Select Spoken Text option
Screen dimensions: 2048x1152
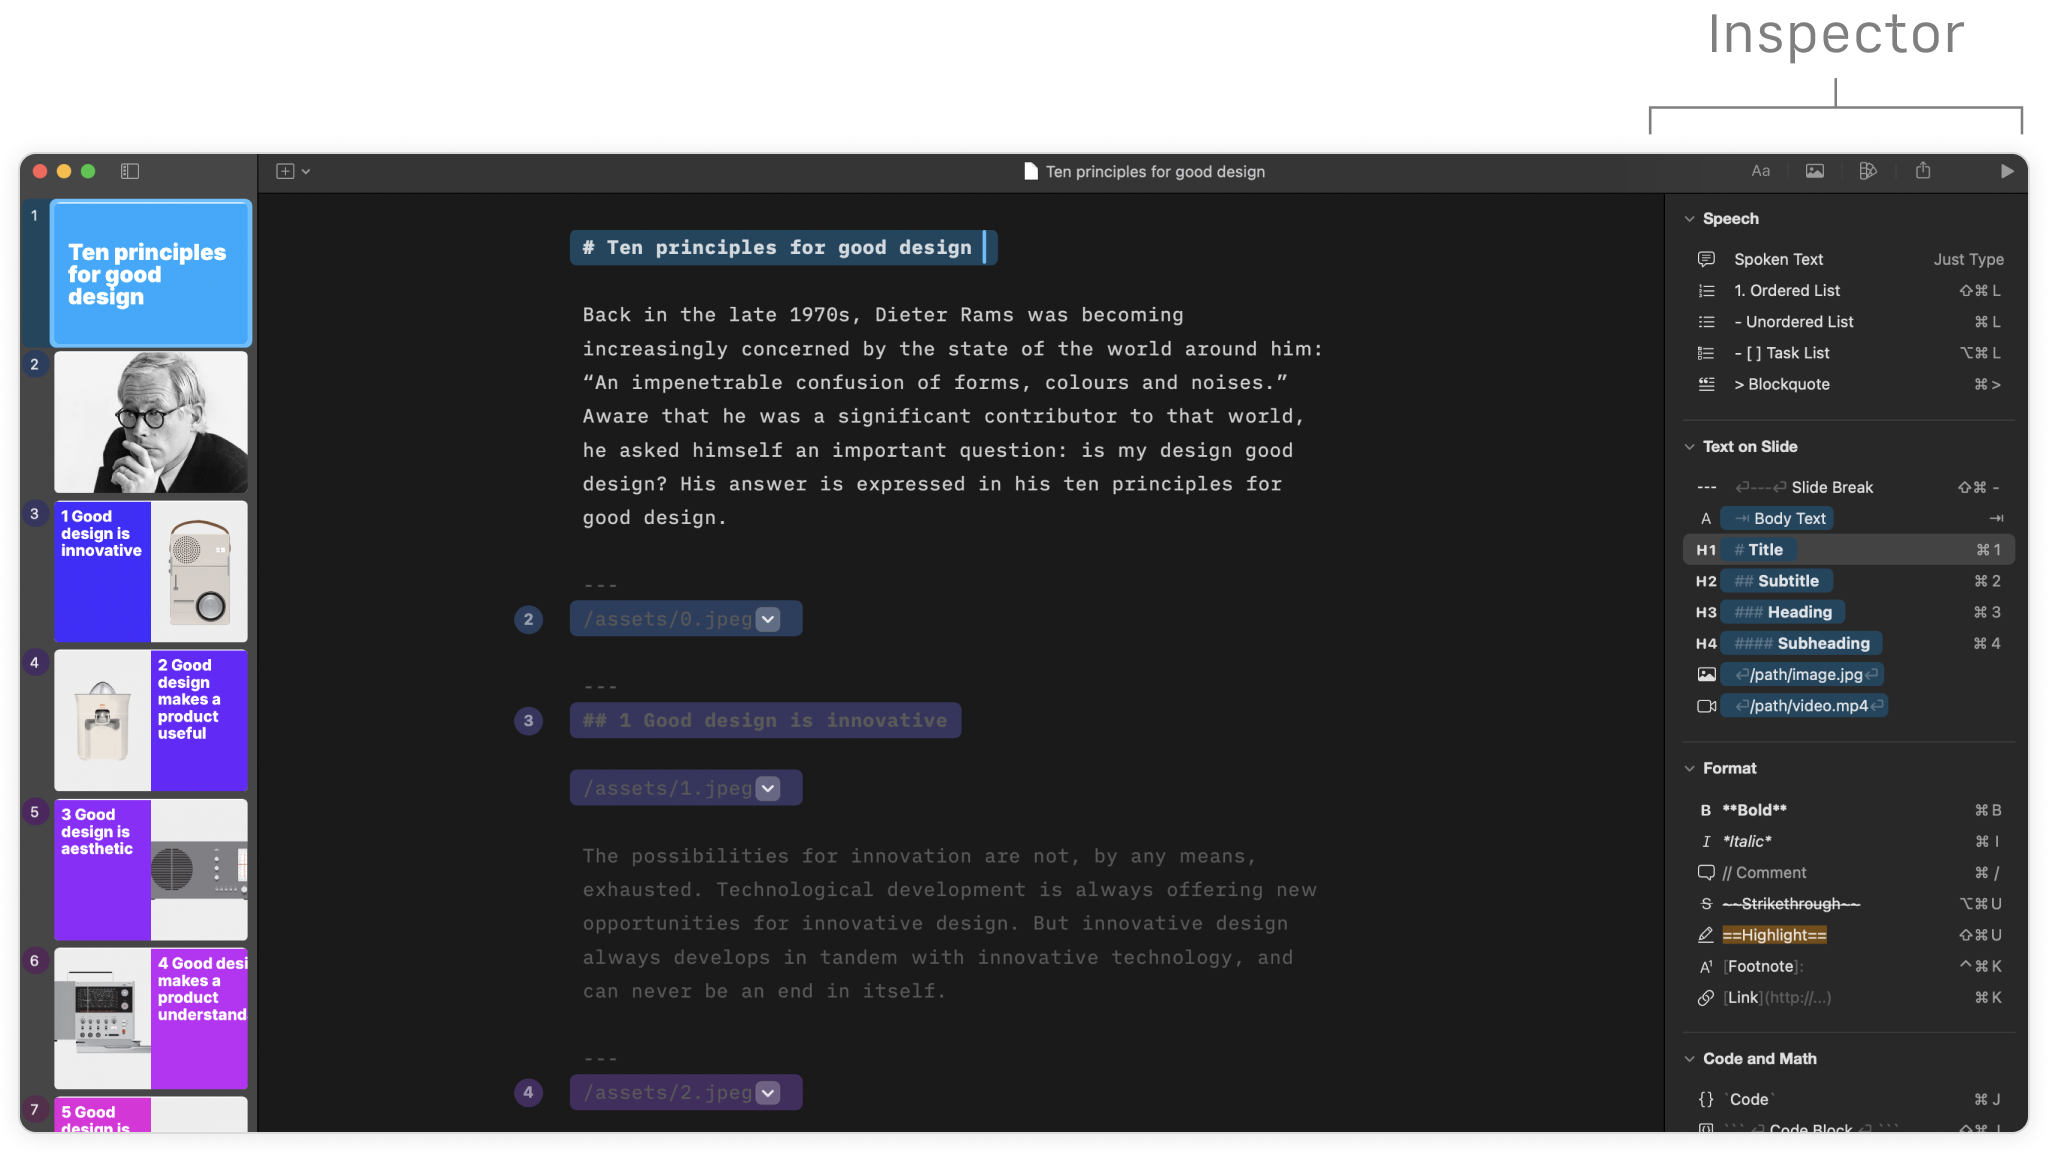coord(1849,259)
